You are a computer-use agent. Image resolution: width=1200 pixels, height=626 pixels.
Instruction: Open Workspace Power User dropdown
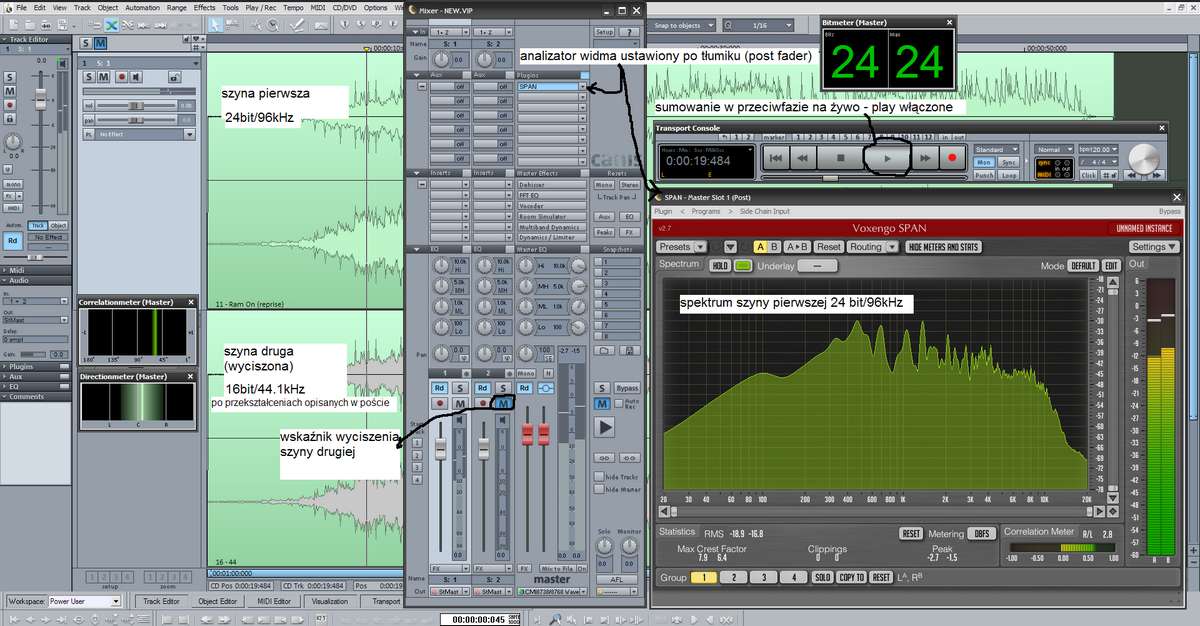point(85,601)
